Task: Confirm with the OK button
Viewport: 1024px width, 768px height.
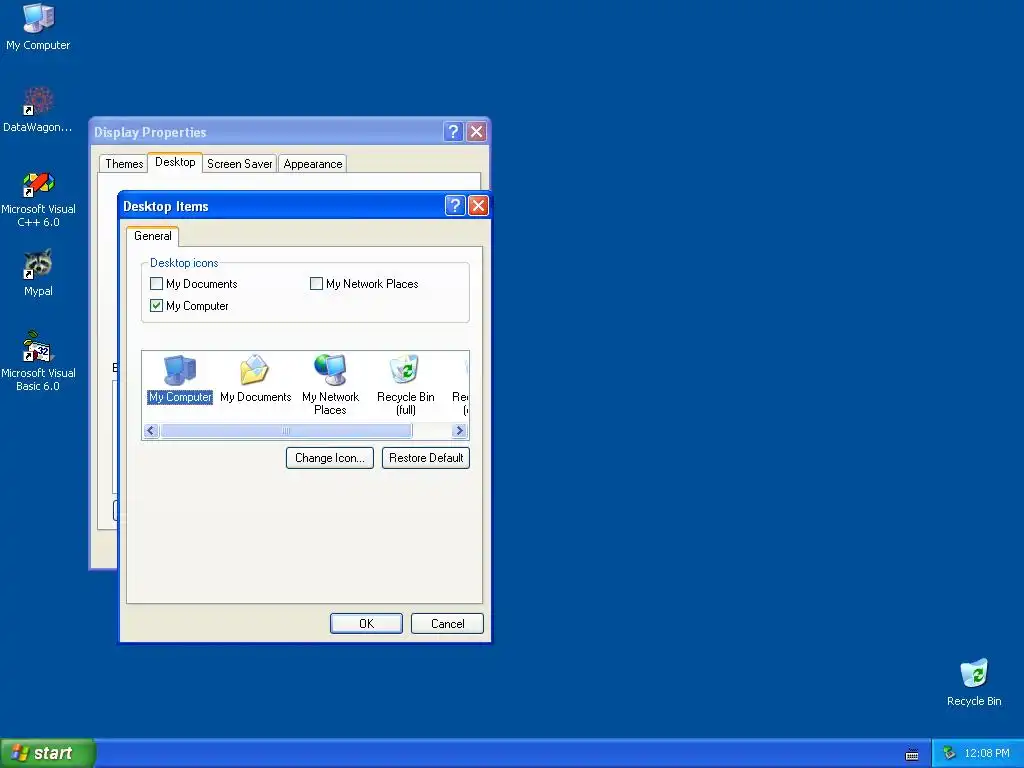Action: pos(366,624)
